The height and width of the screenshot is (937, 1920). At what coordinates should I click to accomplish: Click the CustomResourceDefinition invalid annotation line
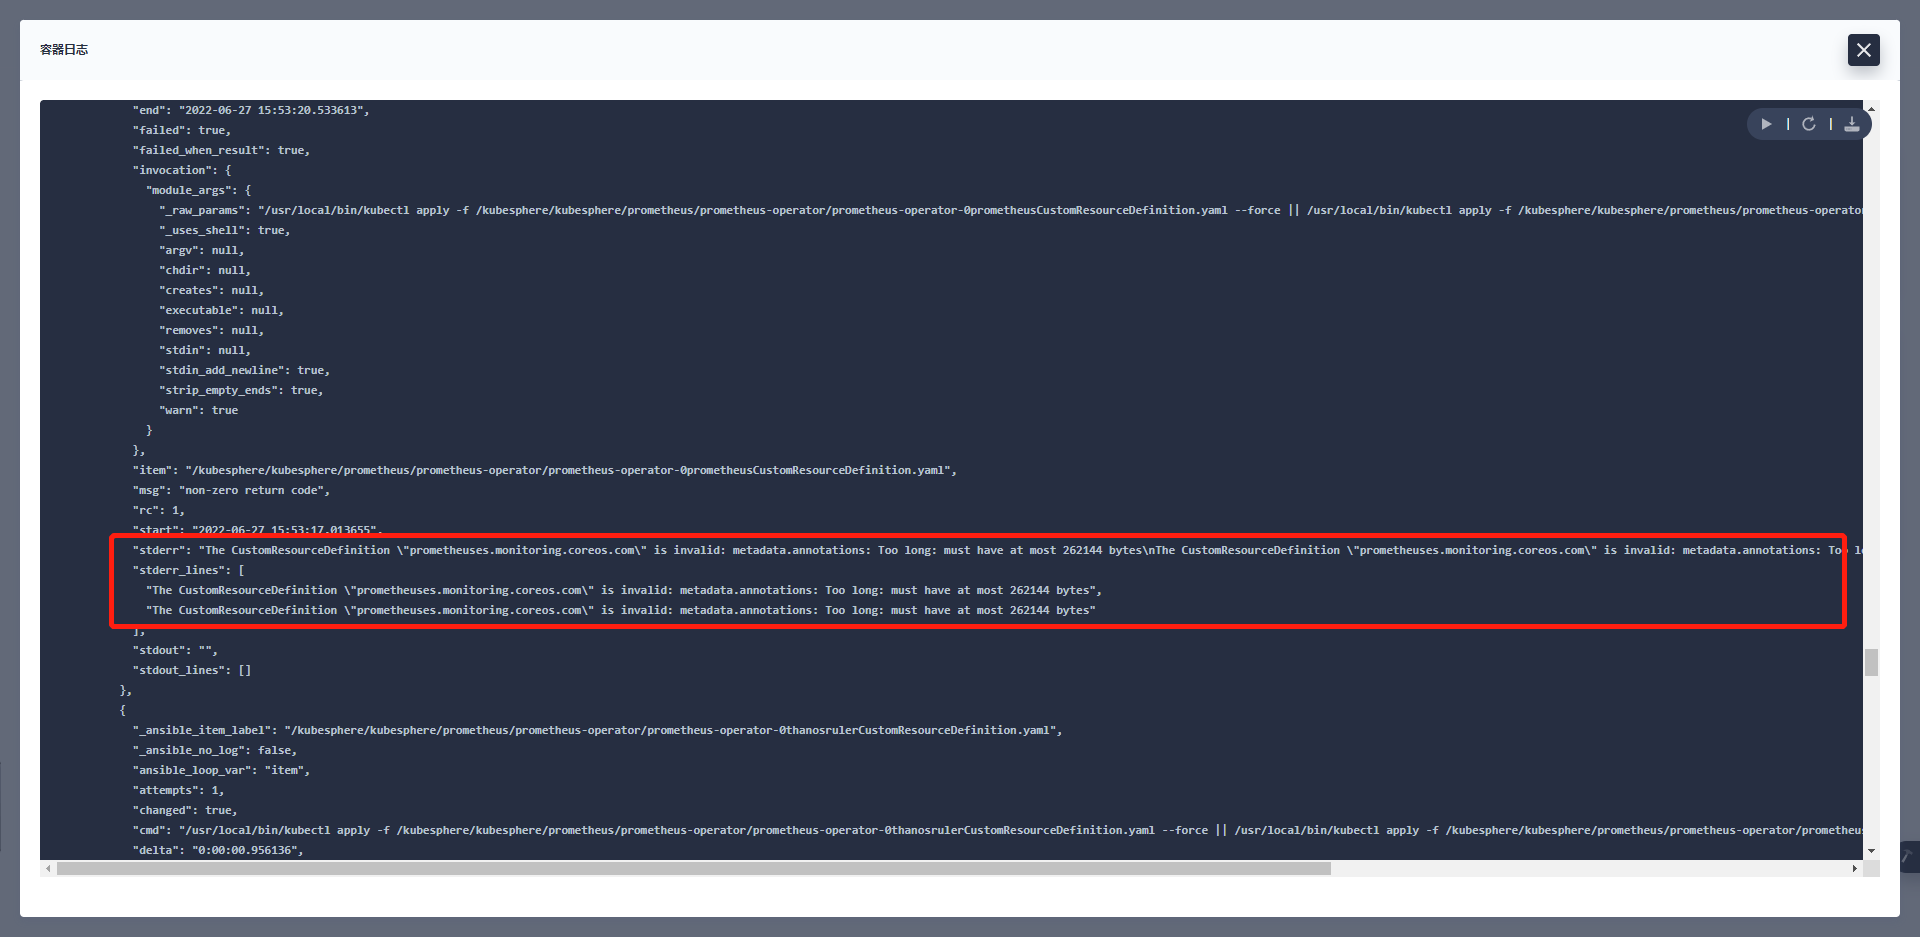(x=620, y=590)
